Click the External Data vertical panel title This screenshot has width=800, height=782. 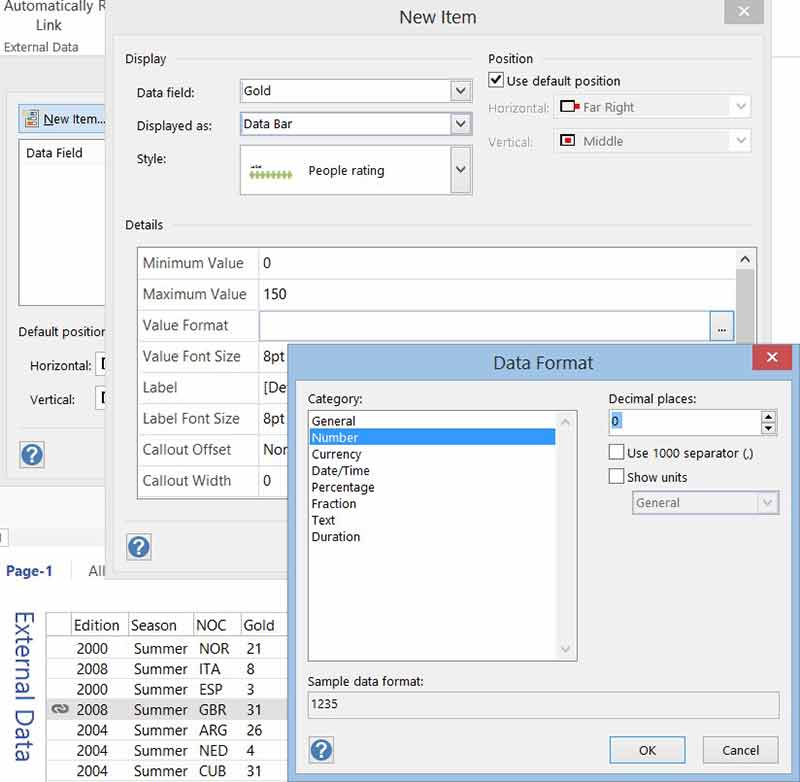pos(24,686)
